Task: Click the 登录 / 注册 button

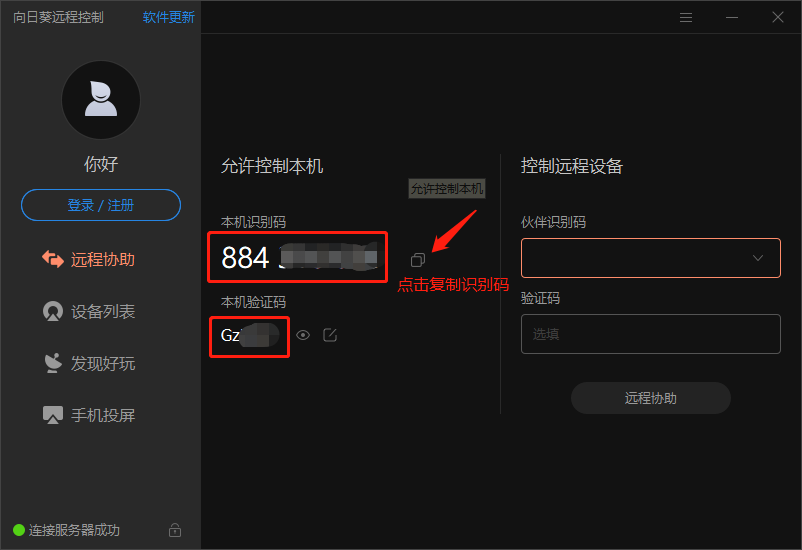Action: point(101,205)
